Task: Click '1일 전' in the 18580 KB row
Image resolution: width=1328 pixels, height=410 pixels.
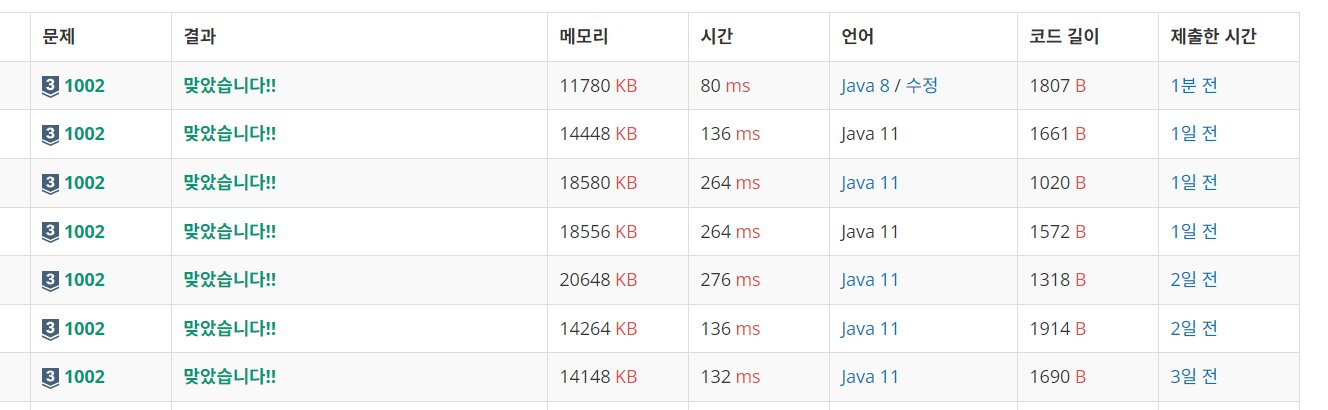Action: coord(1194,183)
